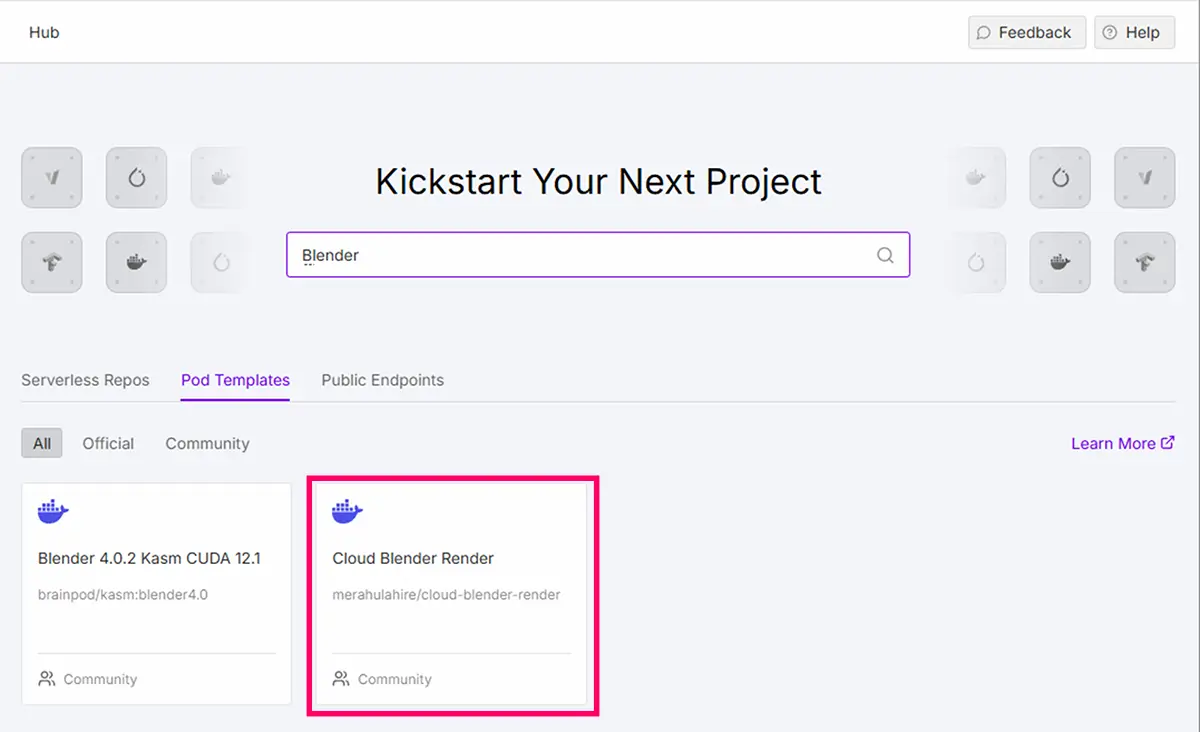Select the Pod Templates tab
Viewport: 1200px width, 732px height.
point(235,380)
